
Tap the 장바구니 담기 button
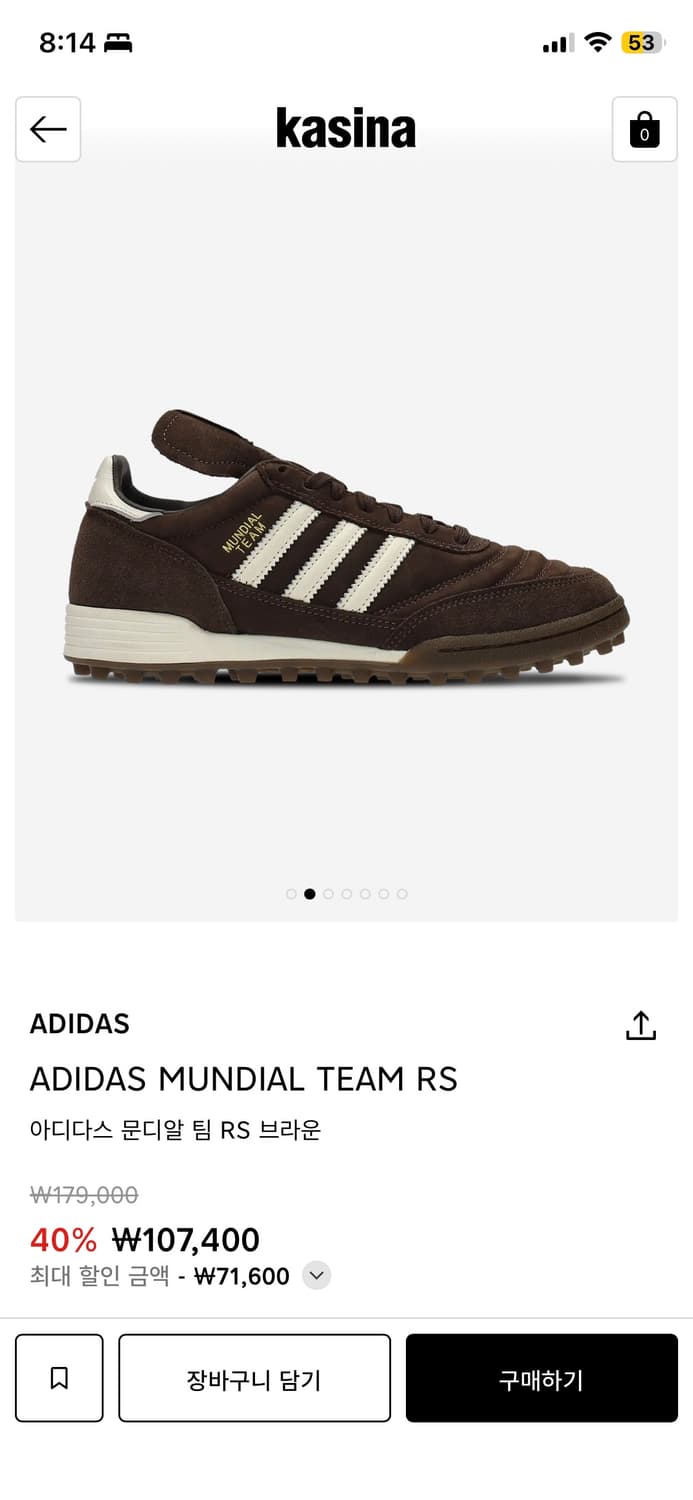click(x=254, y=1378)
